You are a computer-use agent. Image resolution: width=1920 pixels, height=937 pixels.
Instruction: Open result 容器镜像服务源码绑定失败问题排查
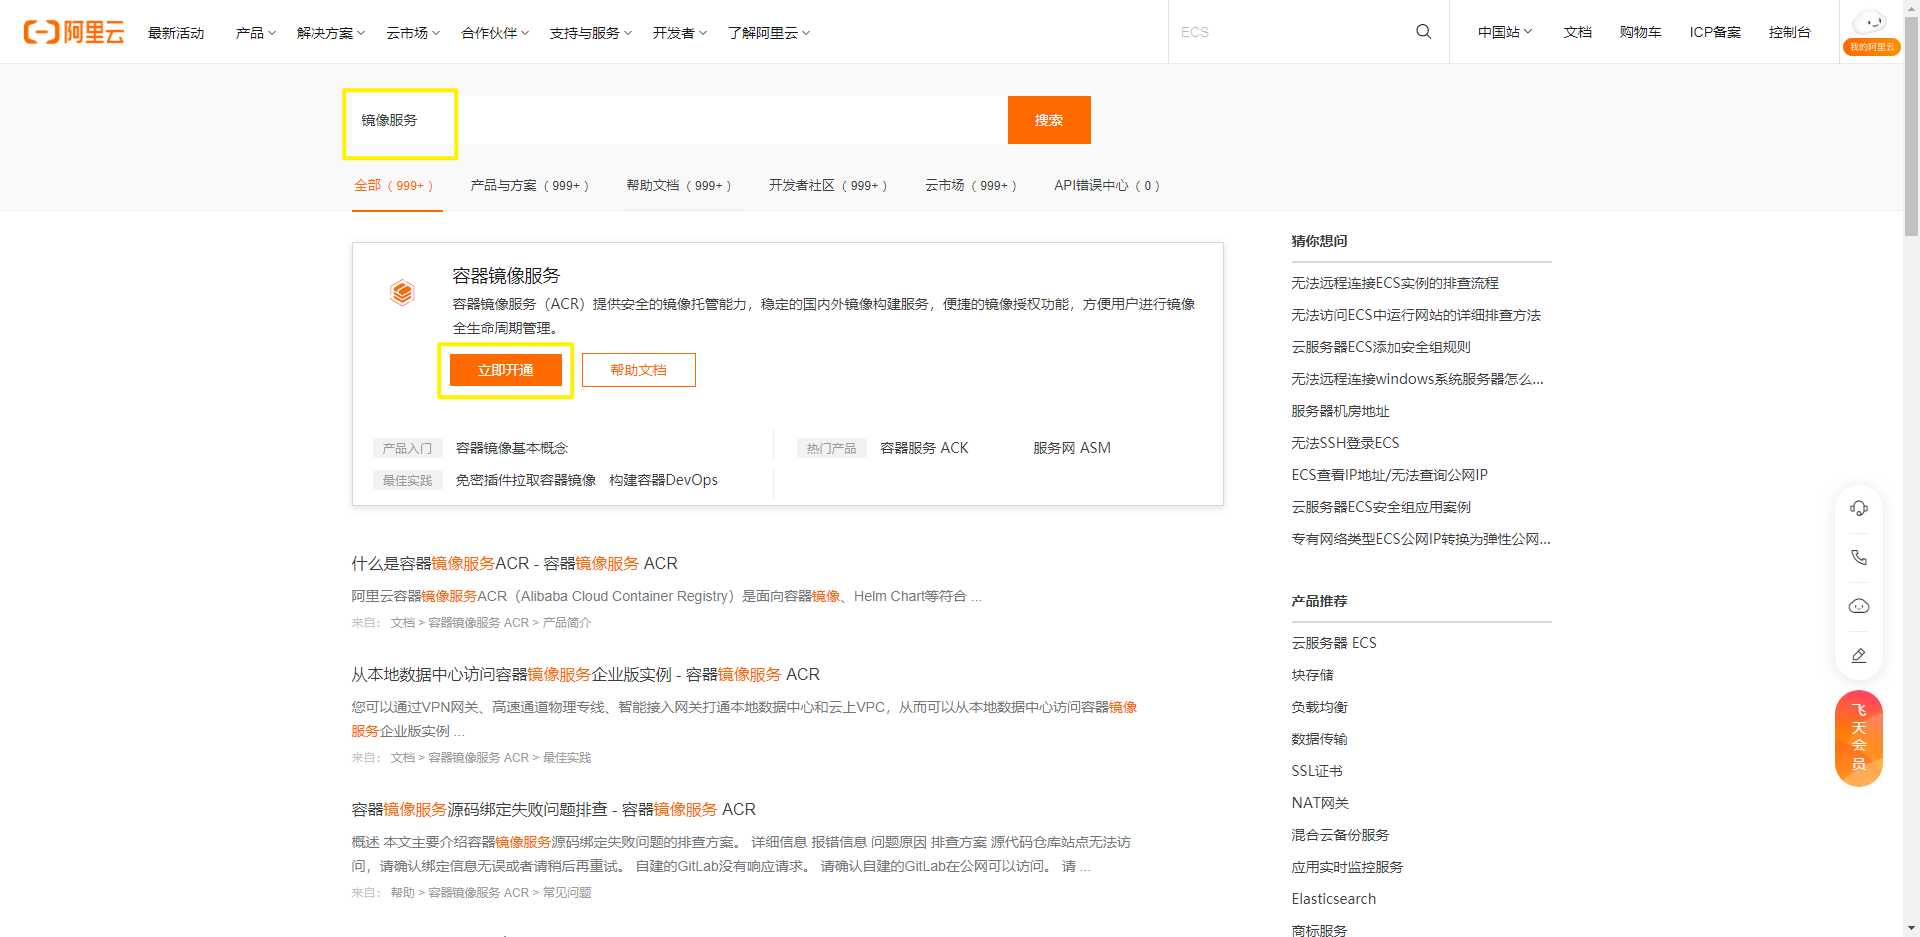[554, 810]
